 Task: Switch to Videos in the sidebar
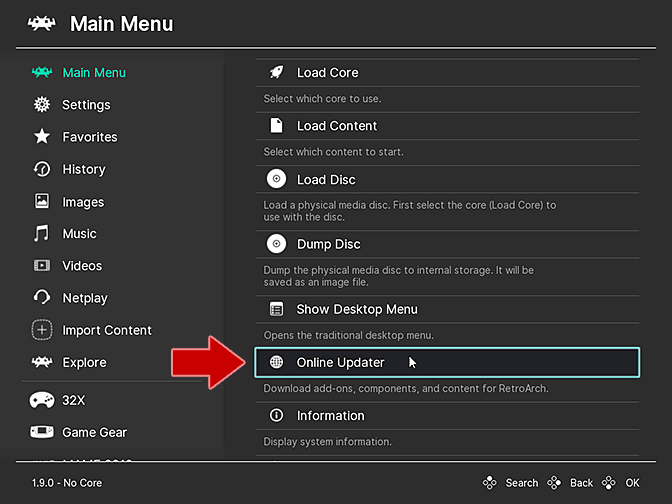pos(81,266)
